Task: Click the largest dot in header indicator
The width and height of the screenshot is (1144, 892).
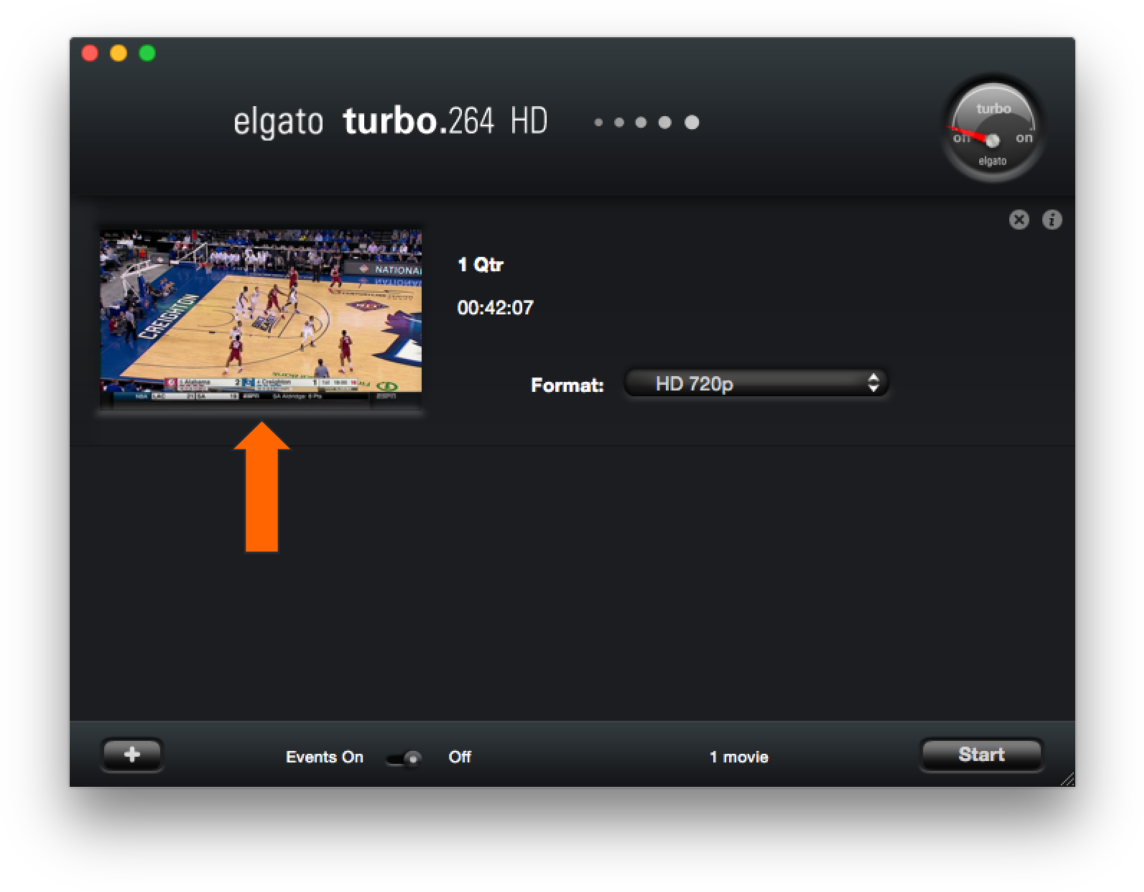Action: point(692,122)
